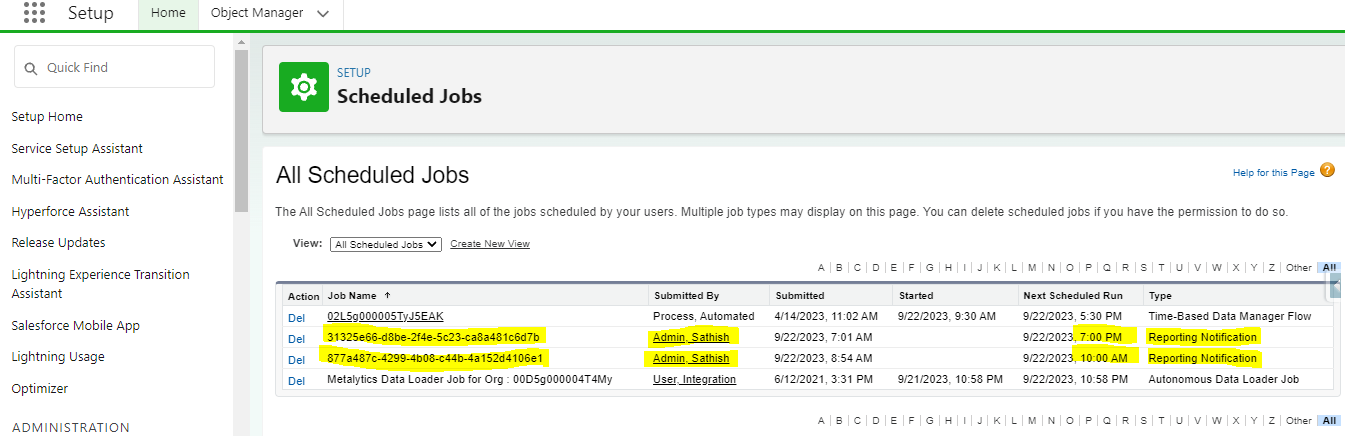Viewport: 1345px width, 436px height.
Task: Open User, Integration submitter link
Action: 694,379
